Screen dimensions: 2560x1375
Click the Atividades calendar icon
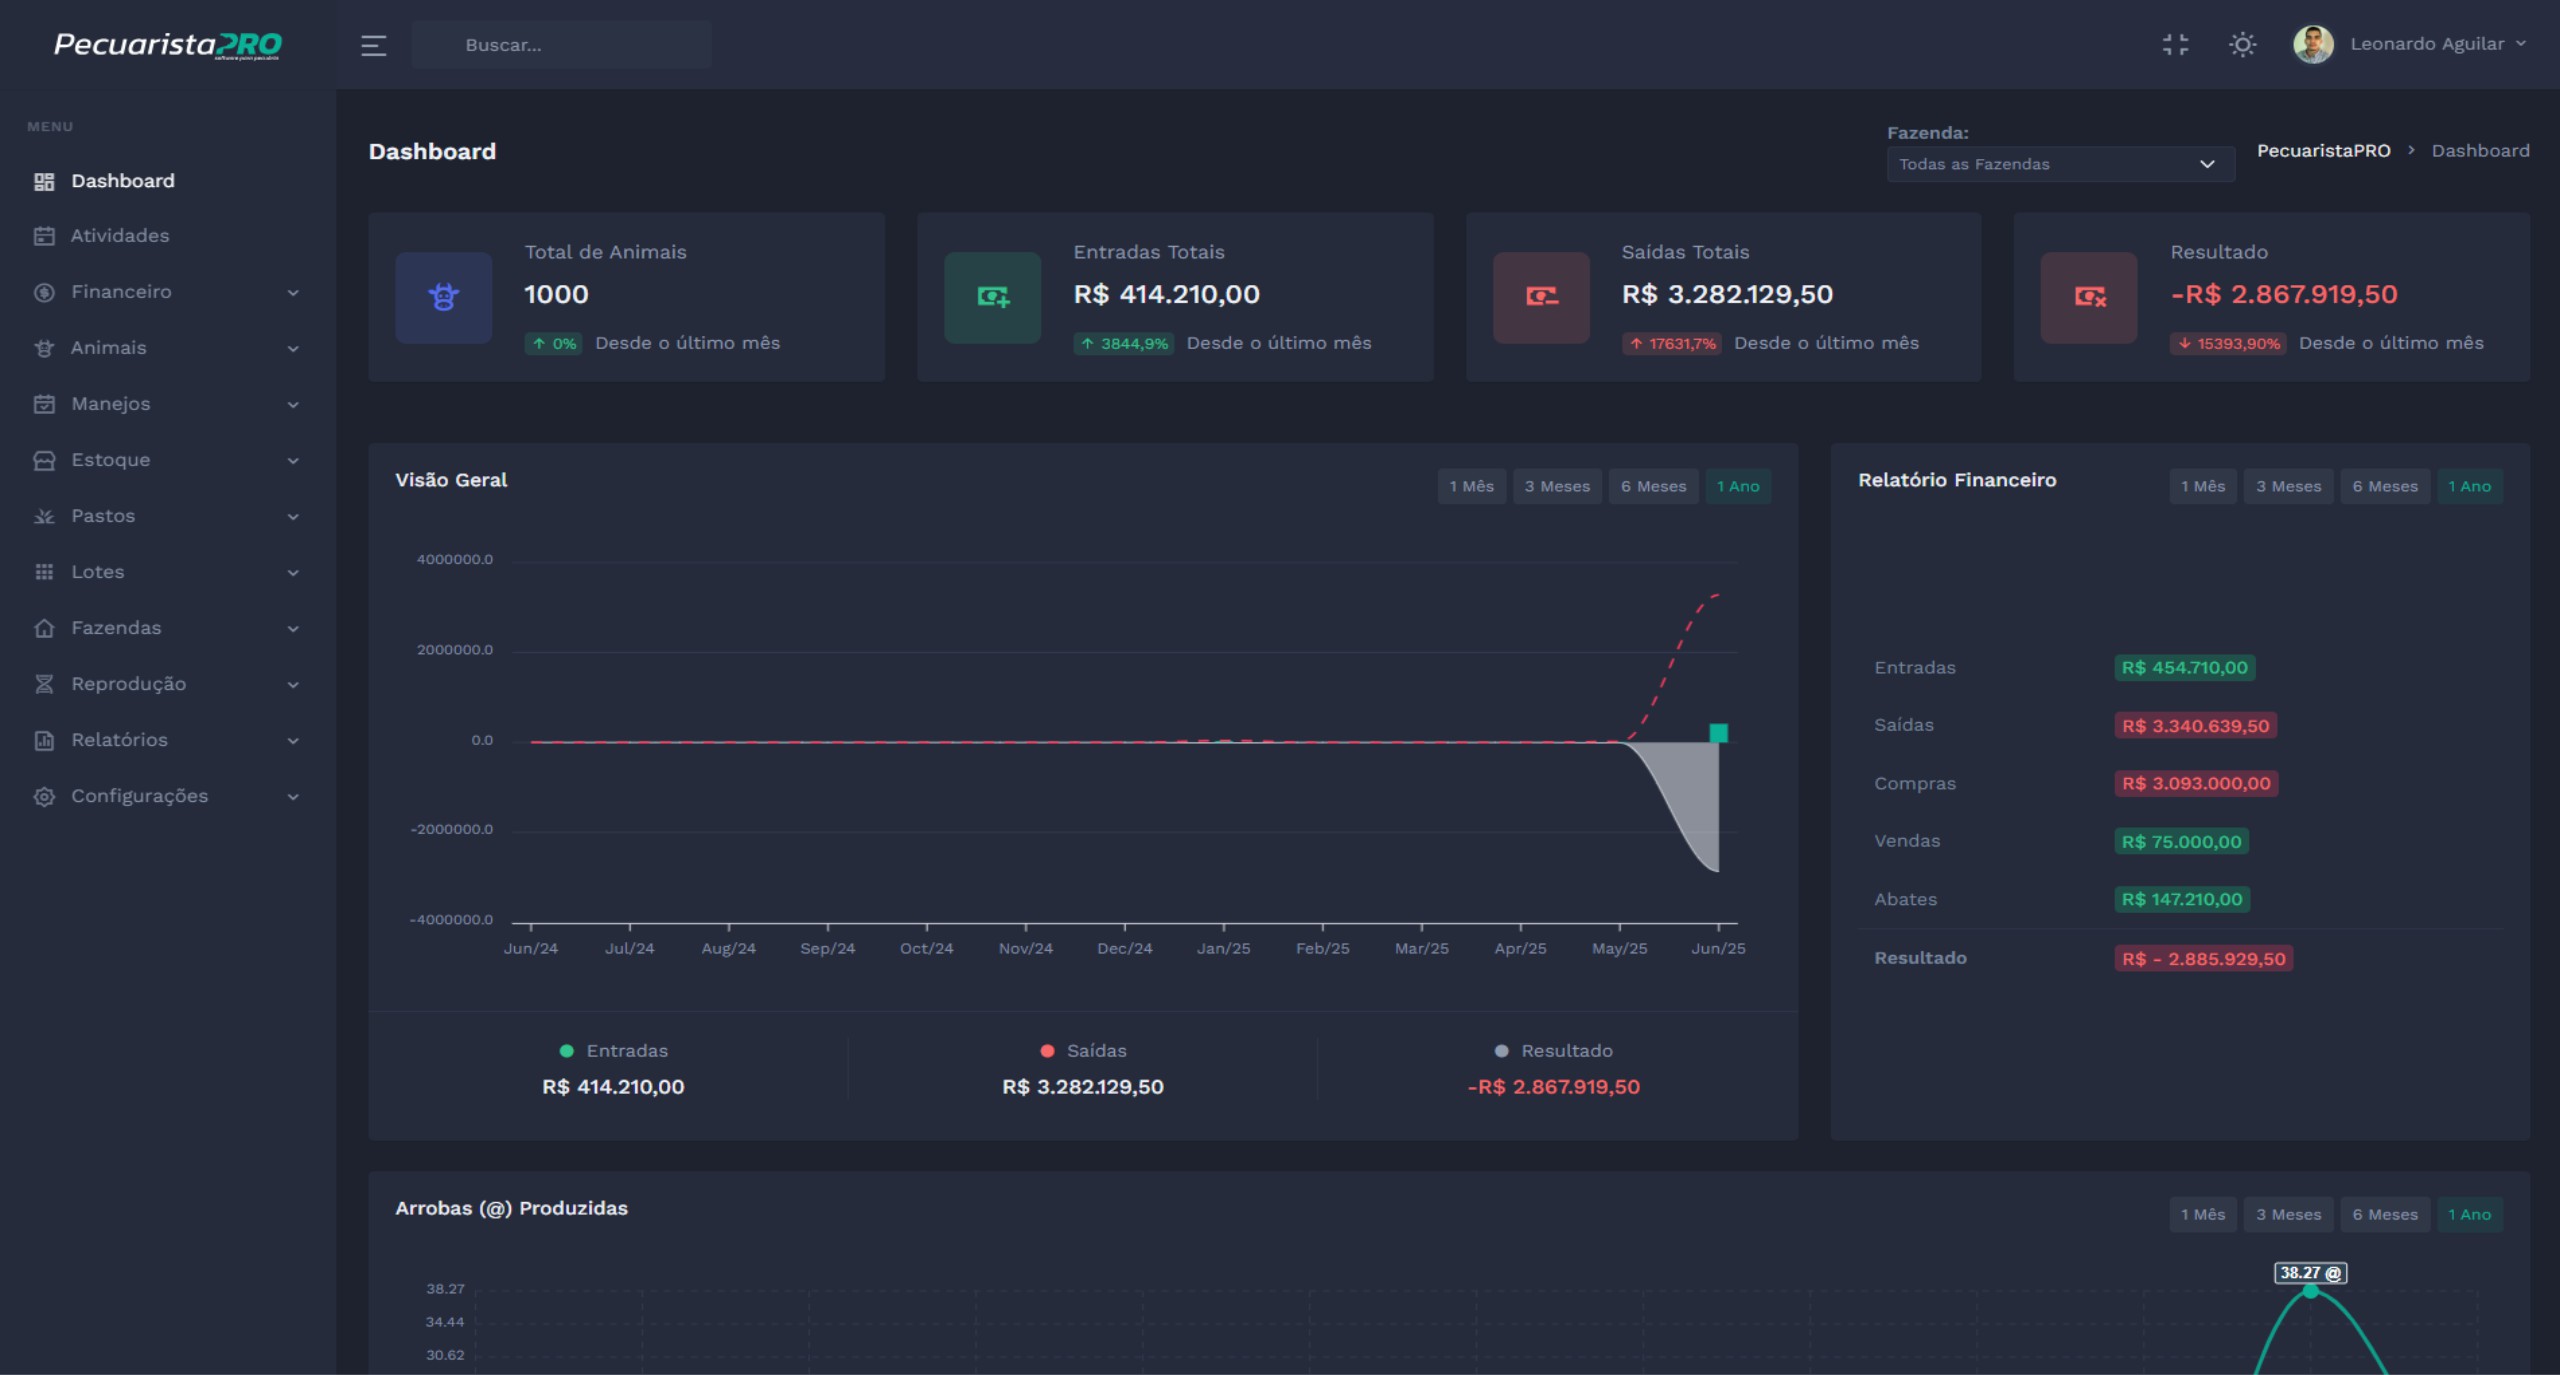pyautogui.click(x=44, y=236)
